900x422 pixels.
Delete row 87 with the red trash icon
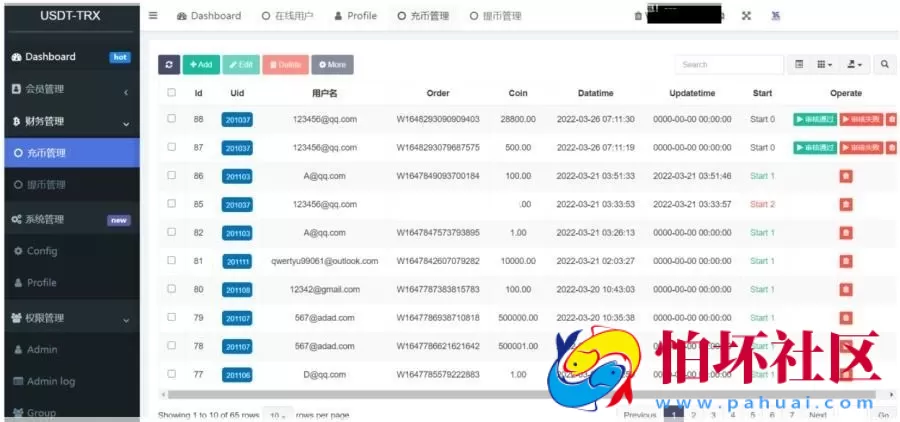891,148
